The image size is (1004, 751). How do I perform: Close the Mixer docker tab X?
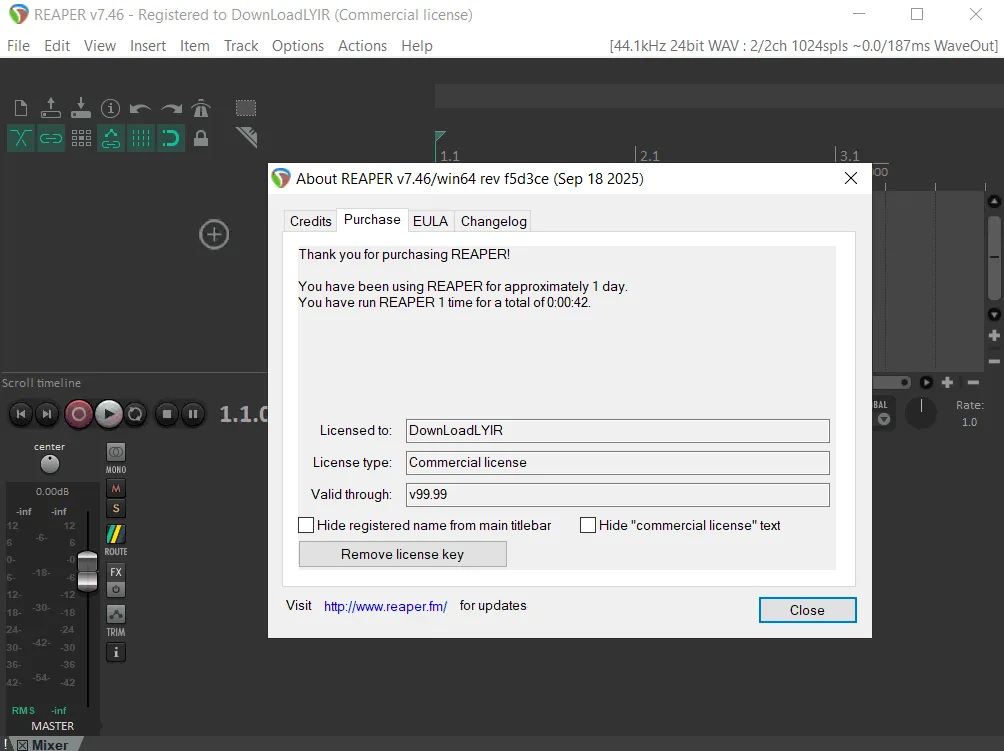pos(22,745)
